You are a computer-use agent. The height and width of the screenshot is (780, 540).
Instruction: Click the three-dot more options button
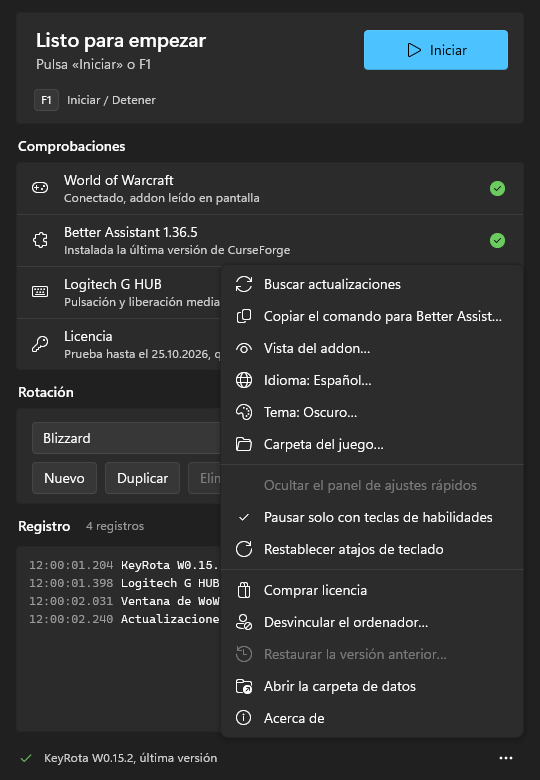coord(506,758)
